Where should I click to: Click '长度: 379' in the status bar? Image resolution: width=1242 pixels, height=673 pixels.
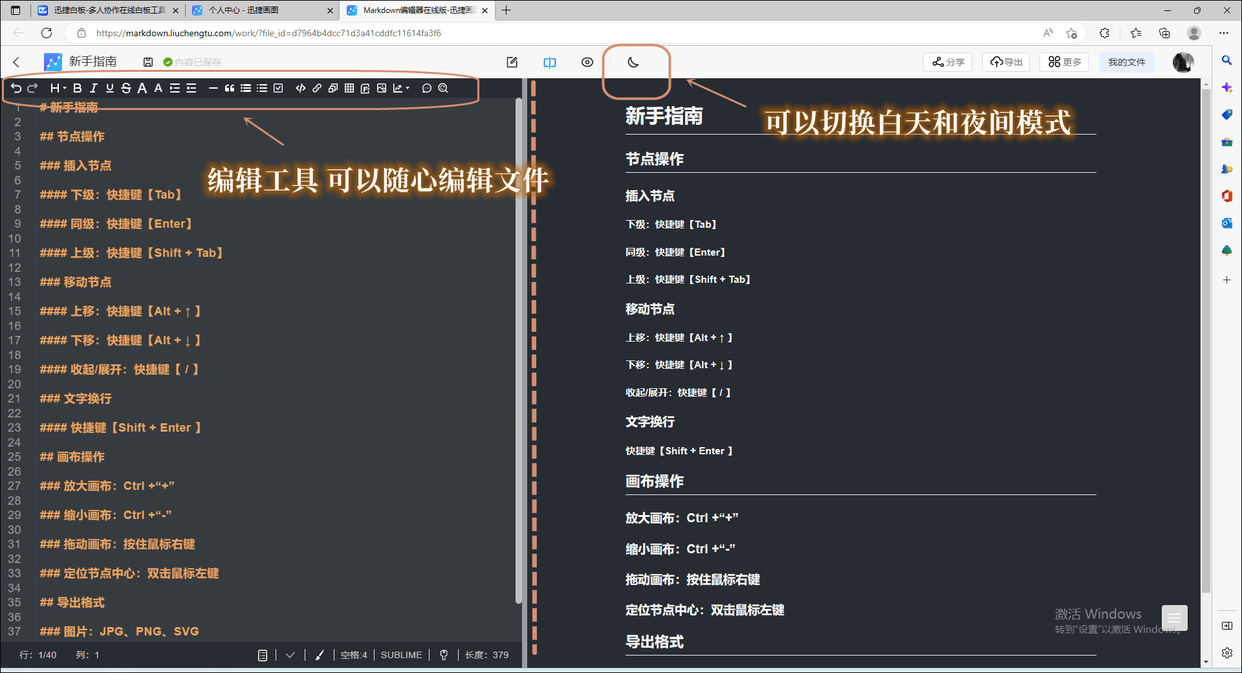click(x=487, y=655)
